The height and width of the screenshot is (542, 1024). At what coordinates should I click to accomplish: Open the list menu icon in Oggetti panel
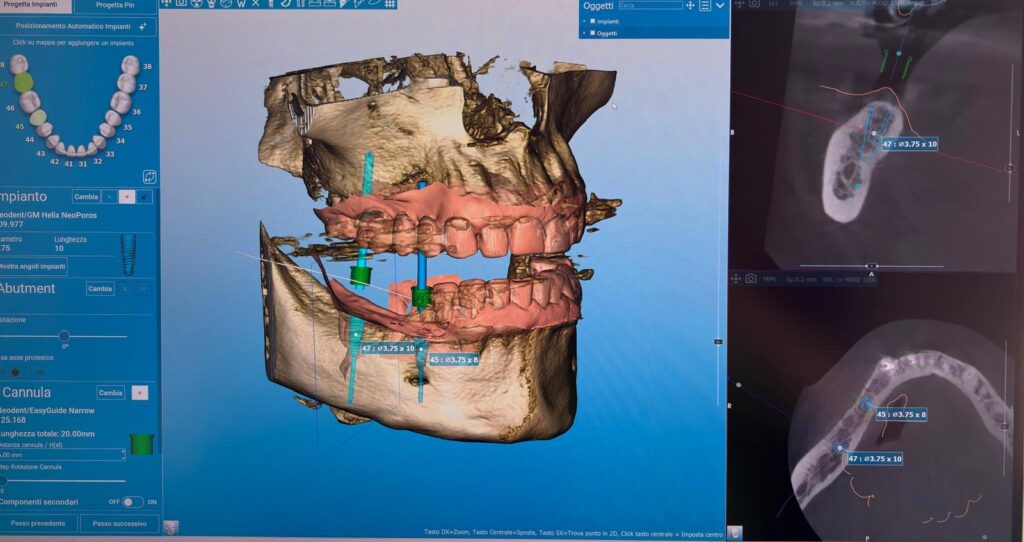click(705, 5)
